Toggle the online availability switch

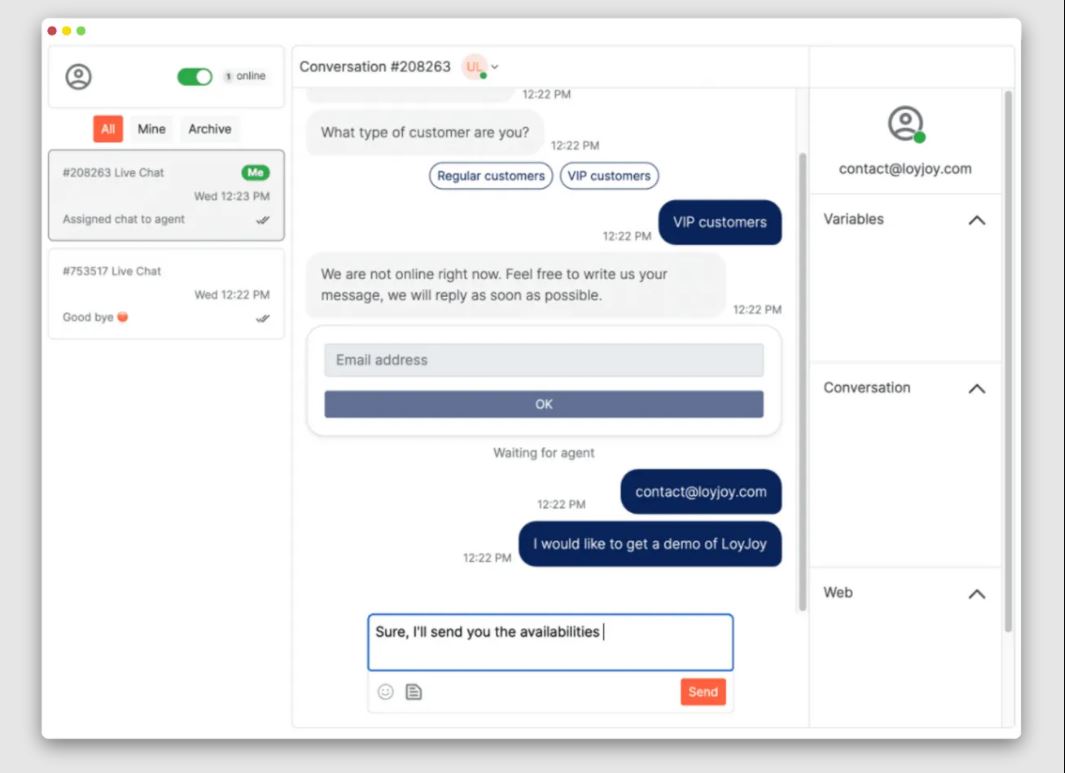coord(194,77)
